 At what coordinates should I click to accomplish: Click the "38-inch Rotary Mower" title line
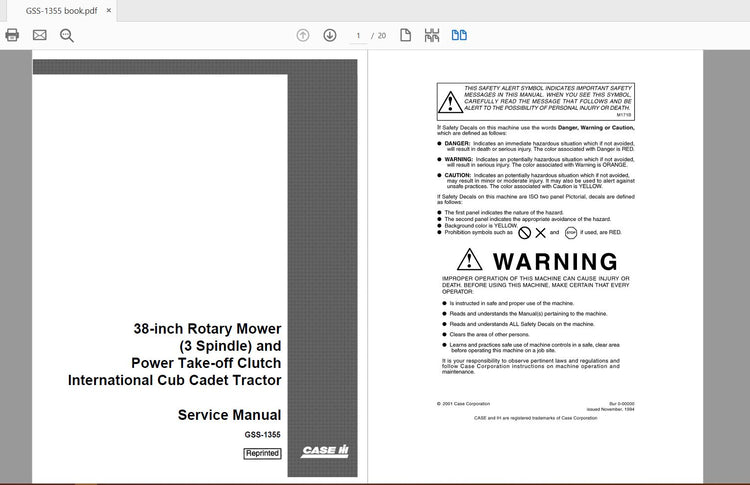coord(208,329)
